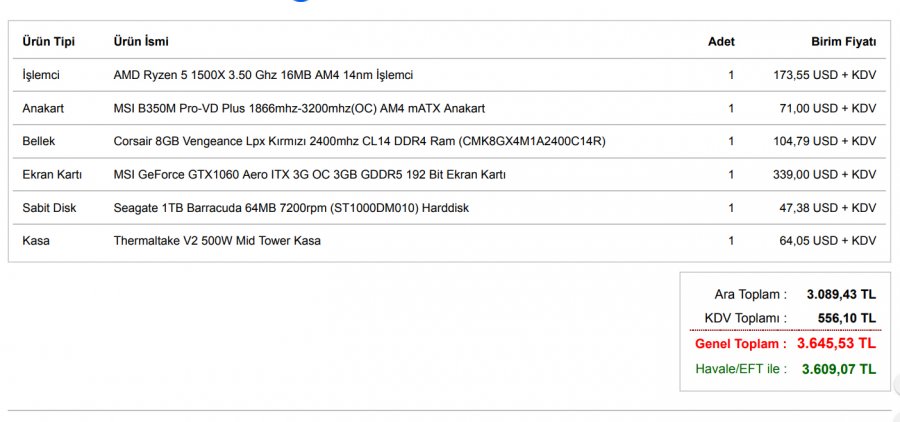Screen dimensions: 900x422
Task: Click the transfer price 3.609,07 TL
Action: pyautogui.click(x=839, y=369)
